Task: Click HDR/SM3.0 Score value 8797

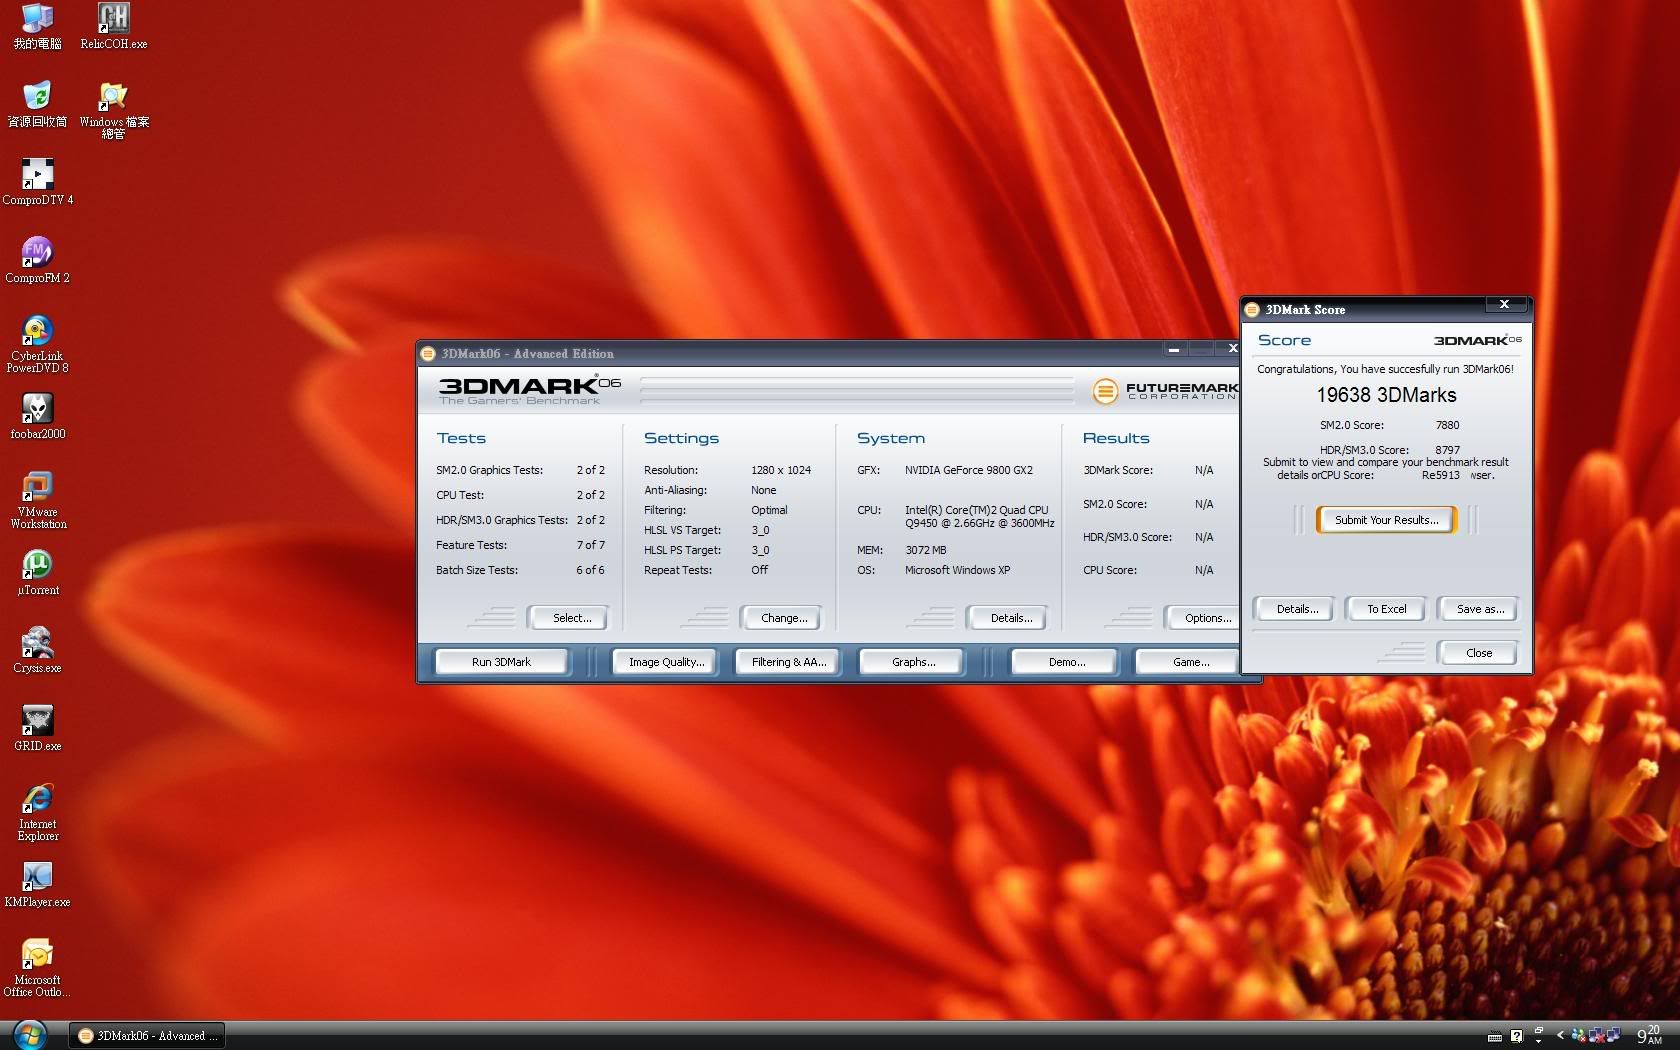Action: click(1447, 450)
